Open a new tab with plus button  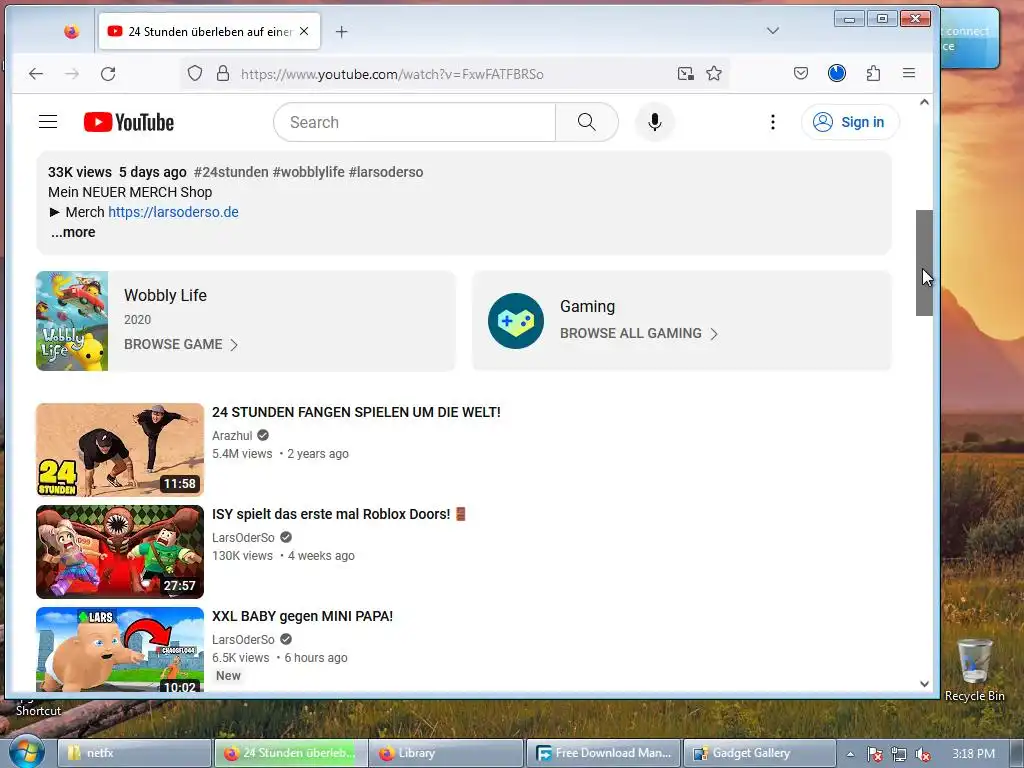(x=342, y=31)
